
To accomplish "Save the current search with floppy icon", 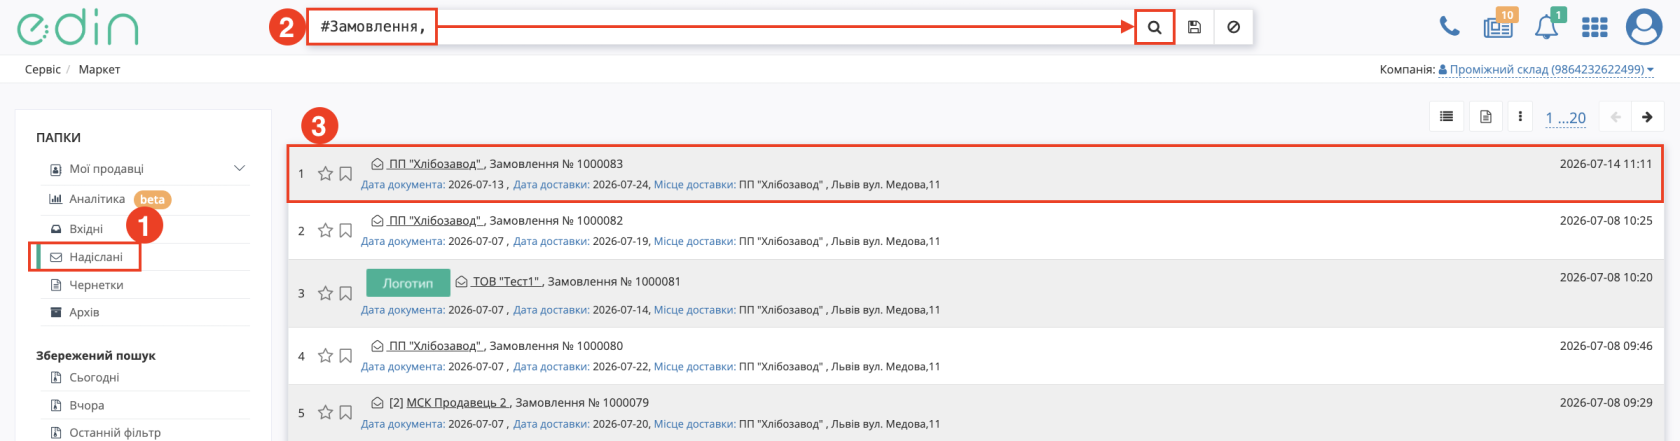I will coord(1194,27).
